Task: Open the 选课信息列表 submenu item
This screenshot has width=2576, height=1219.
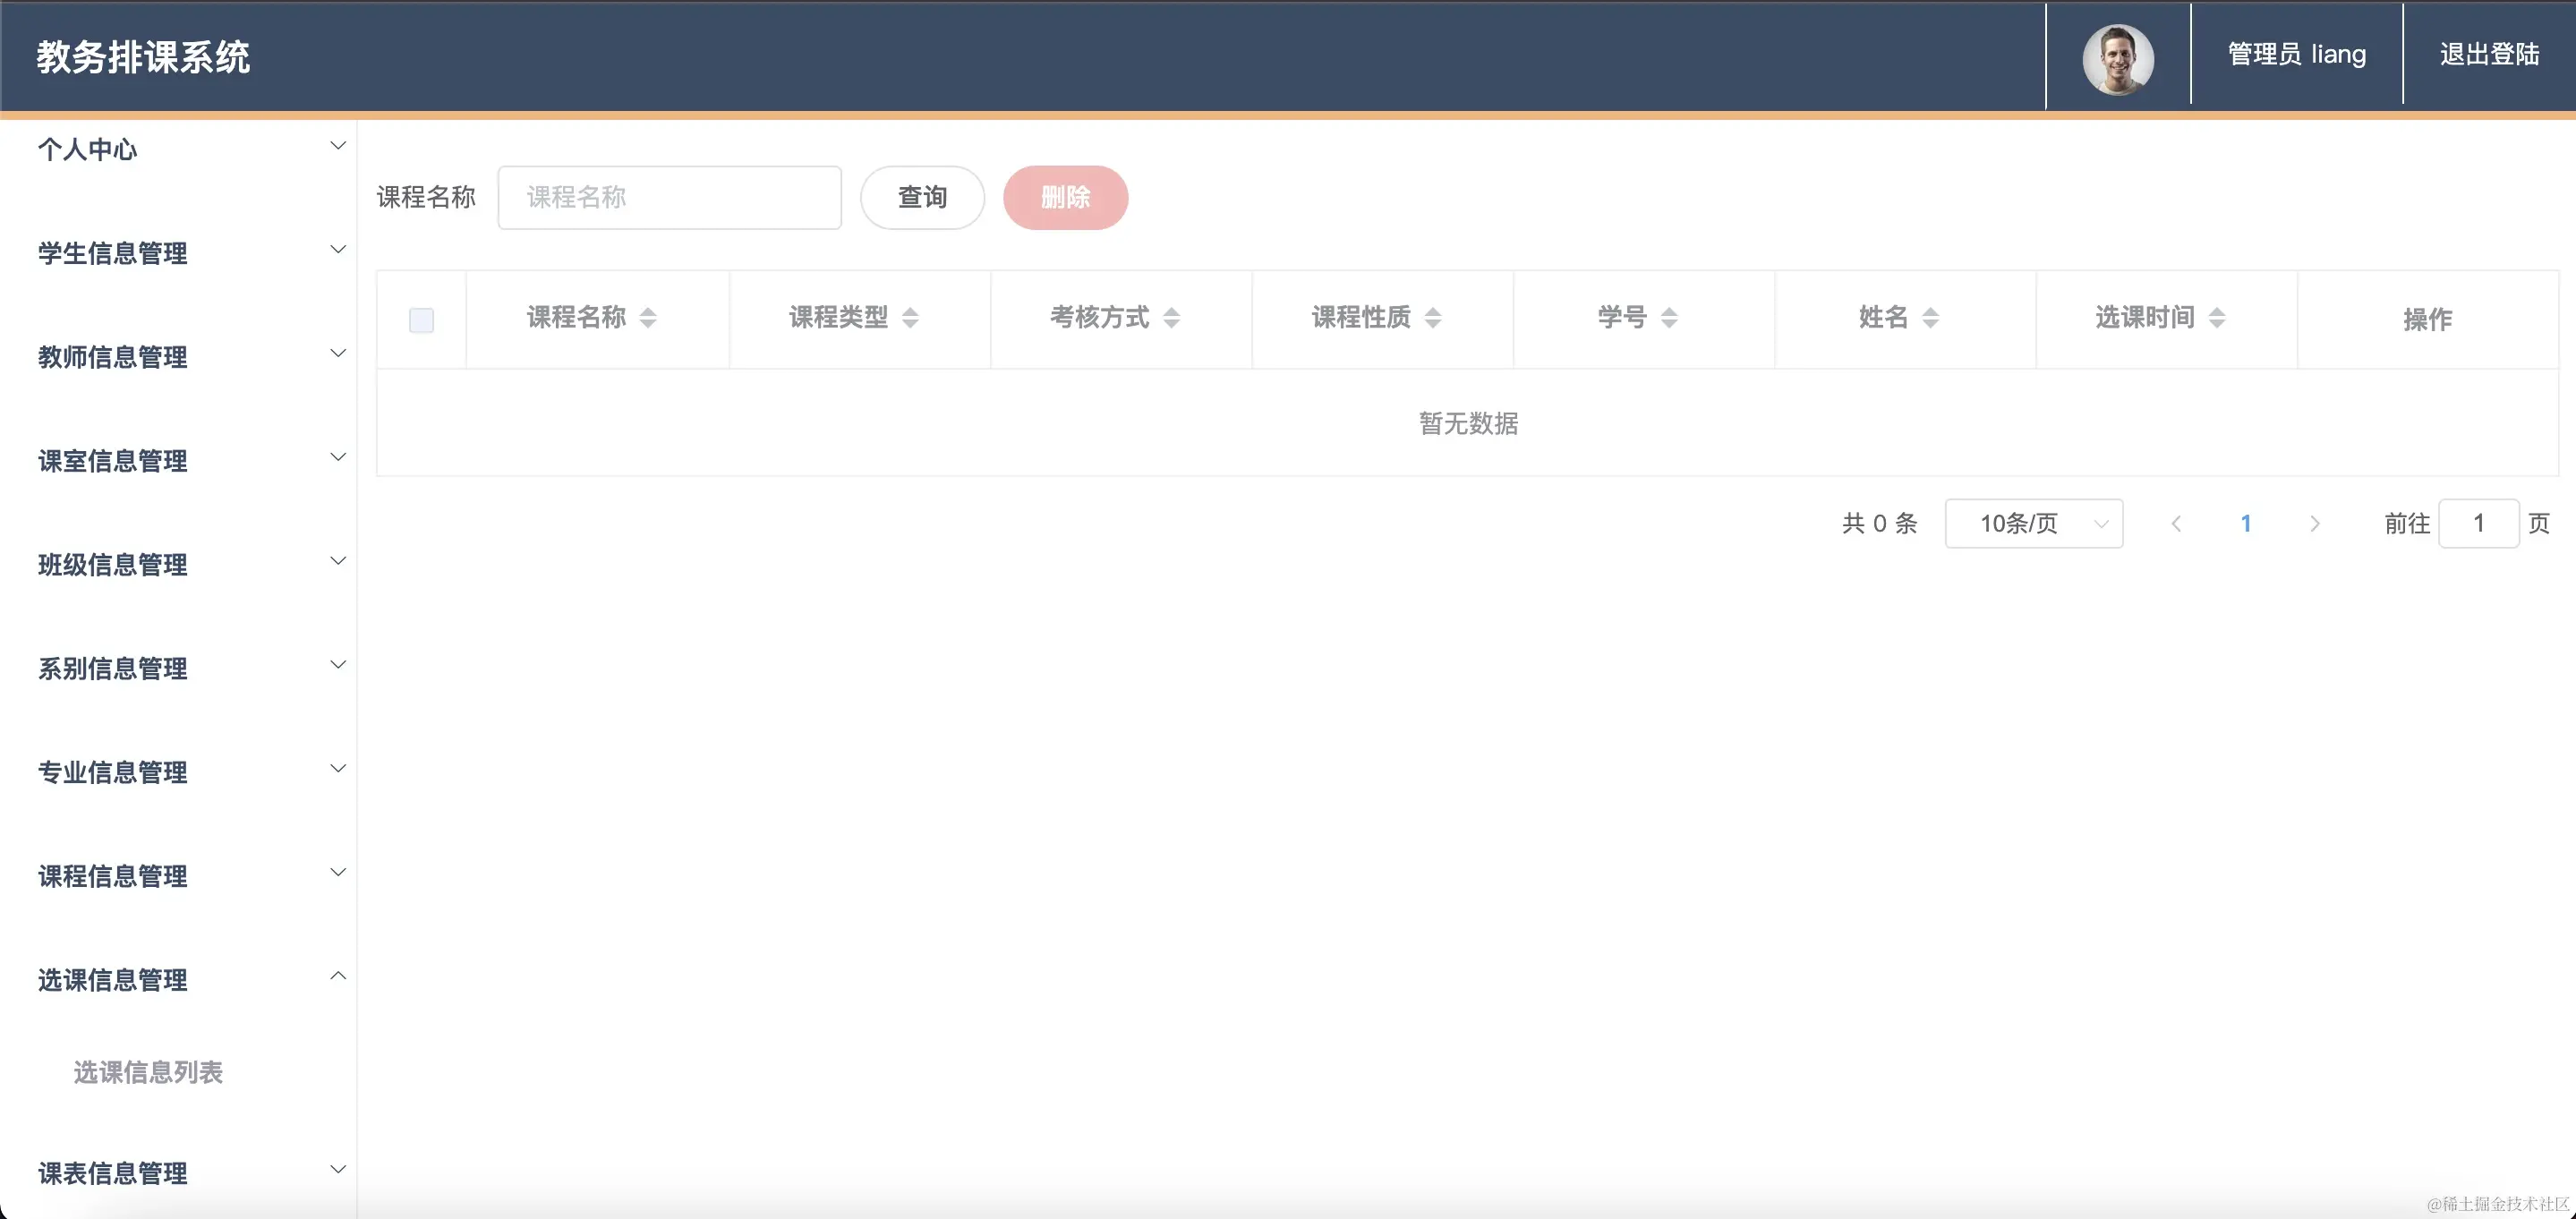Action: (x=148, y=1072)
